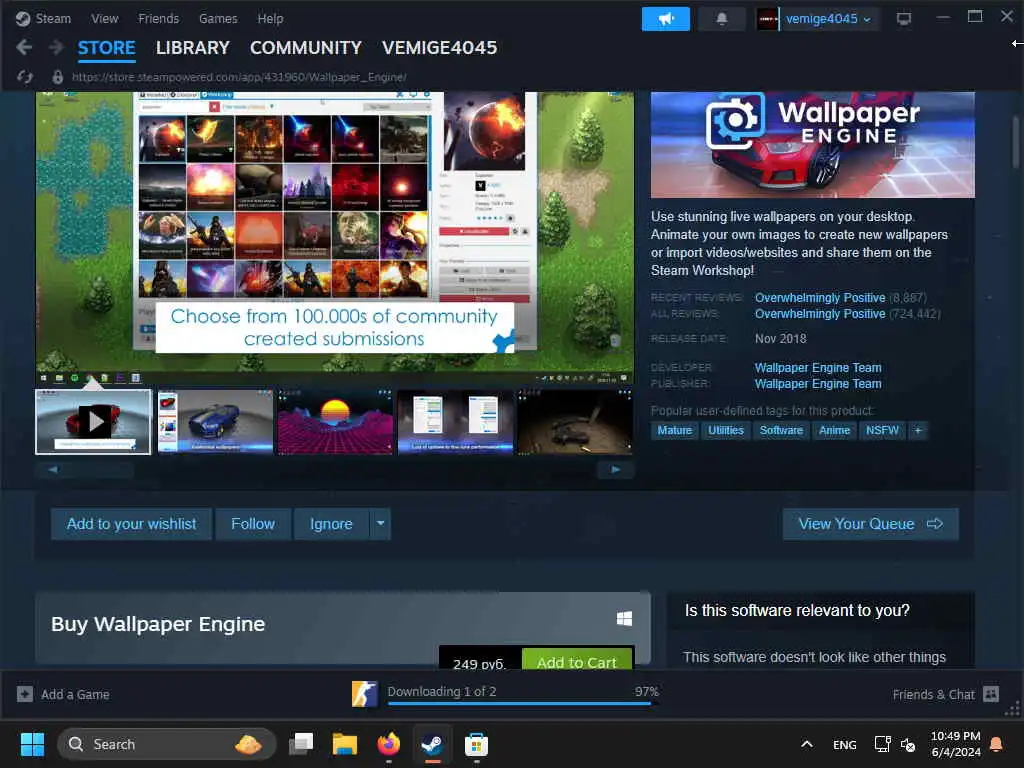Click the thumbnail strip right arrow
Image resolution: width=1024 pixels, height=768 pixels.
click(x=615, y=470)
